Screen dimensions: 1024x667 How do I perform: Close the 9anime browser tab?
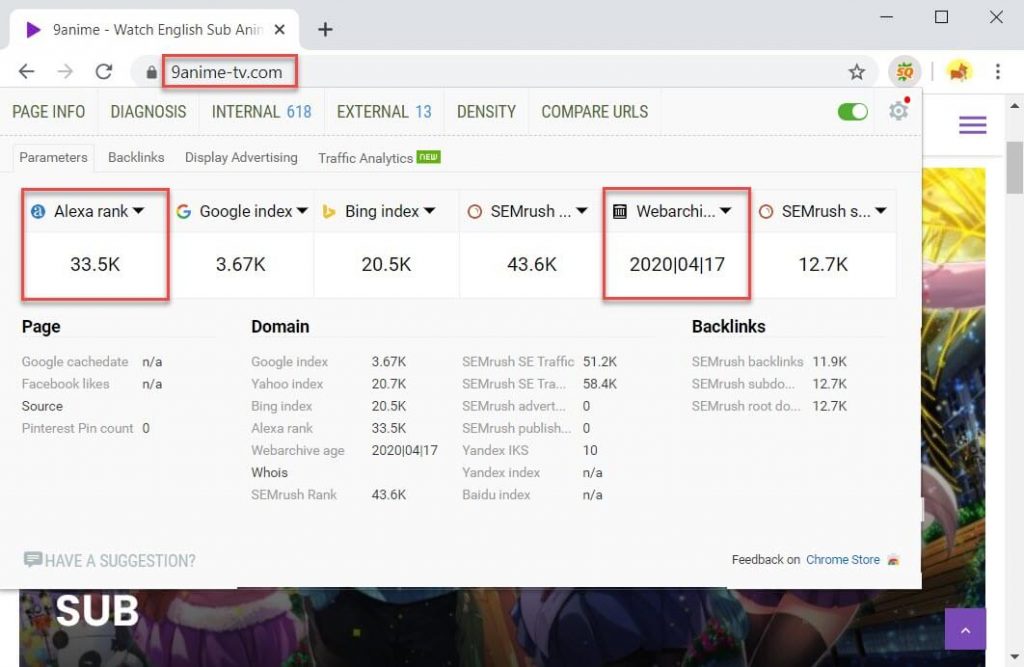pyautogui.click(x=280, y=29)
